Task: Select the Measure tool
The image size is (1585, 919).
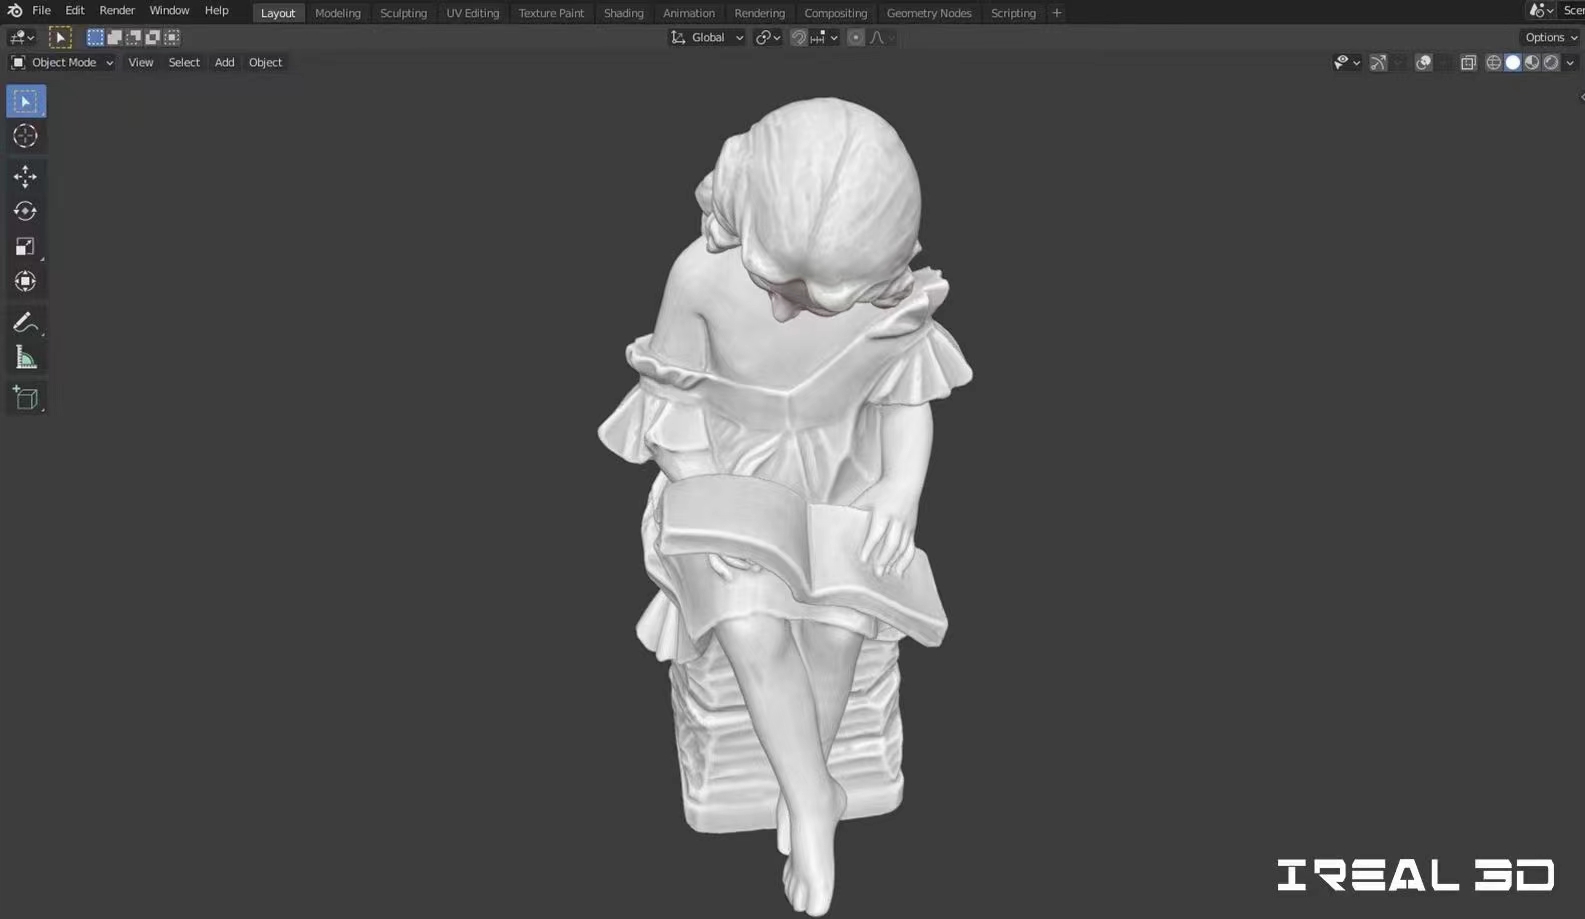Action: [26, 357]
